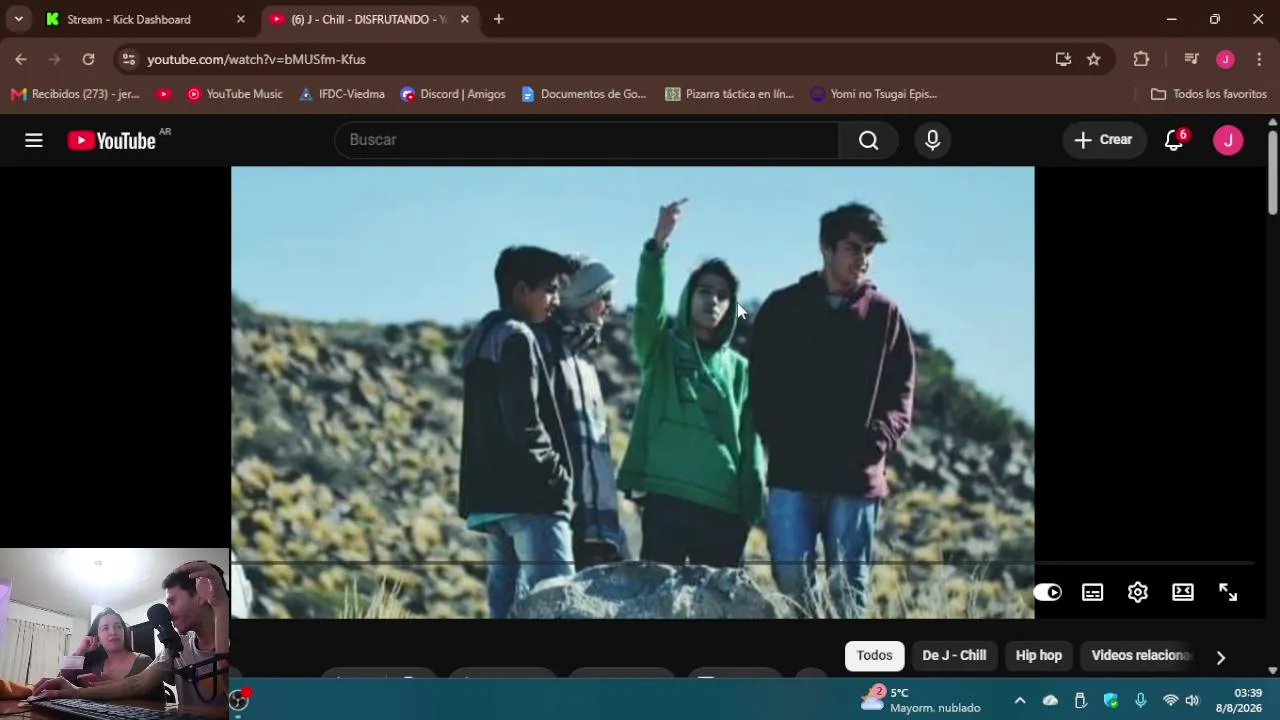1280x720 pixels.
Task: Open the Documentos de Google bookmark
Action: point(584,94)
